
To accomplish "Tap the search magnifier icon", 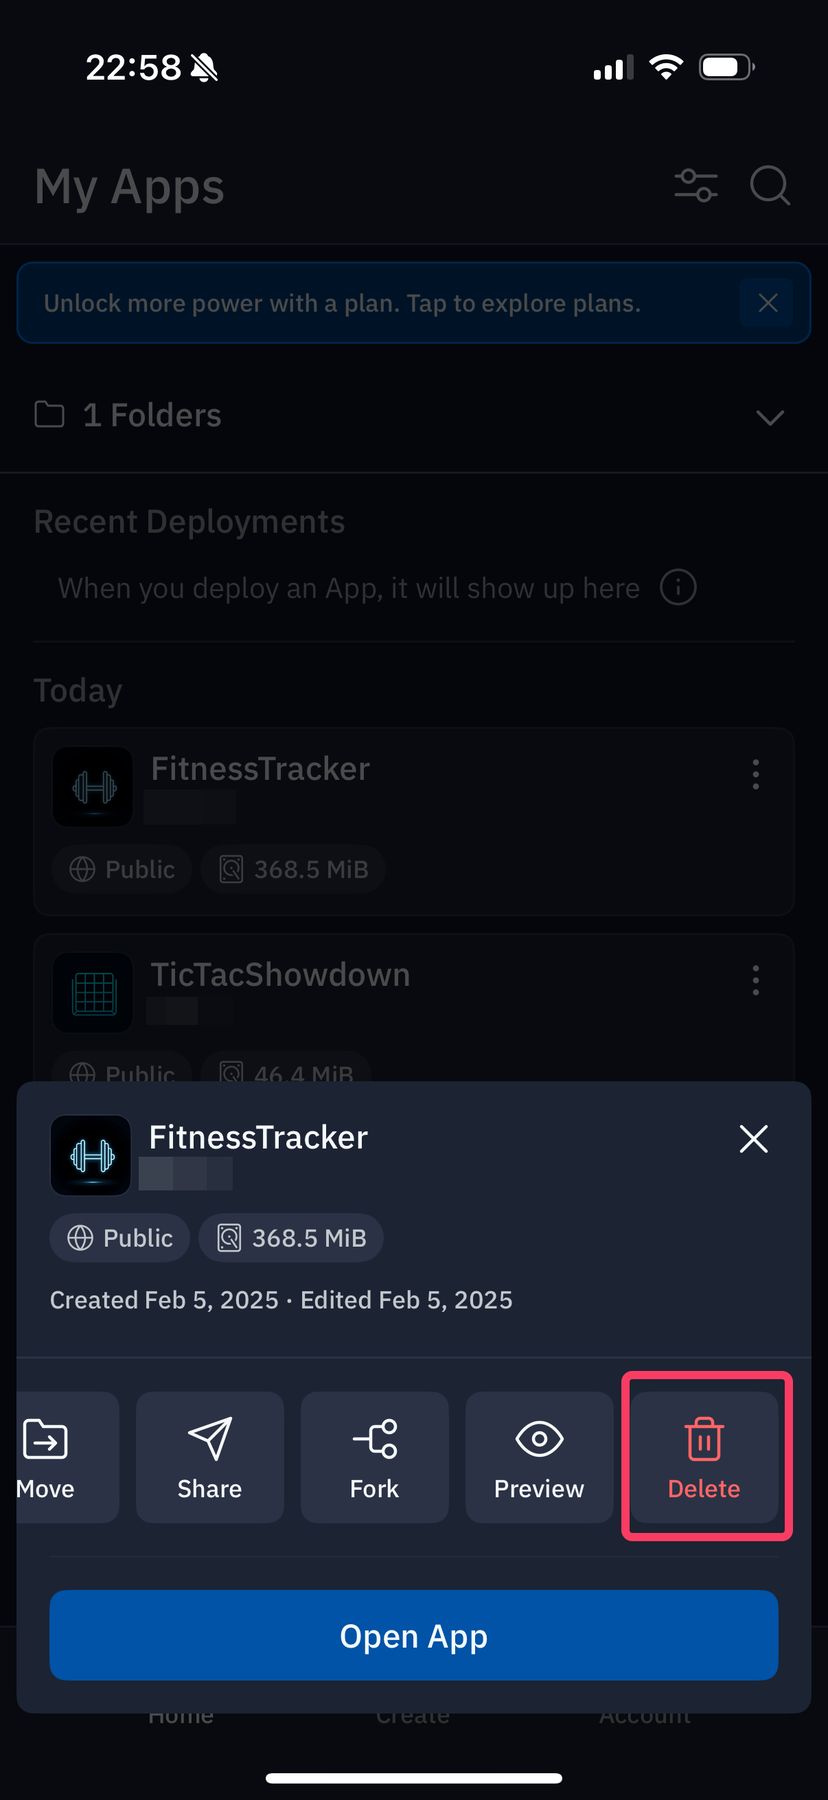I will (770, 186).
